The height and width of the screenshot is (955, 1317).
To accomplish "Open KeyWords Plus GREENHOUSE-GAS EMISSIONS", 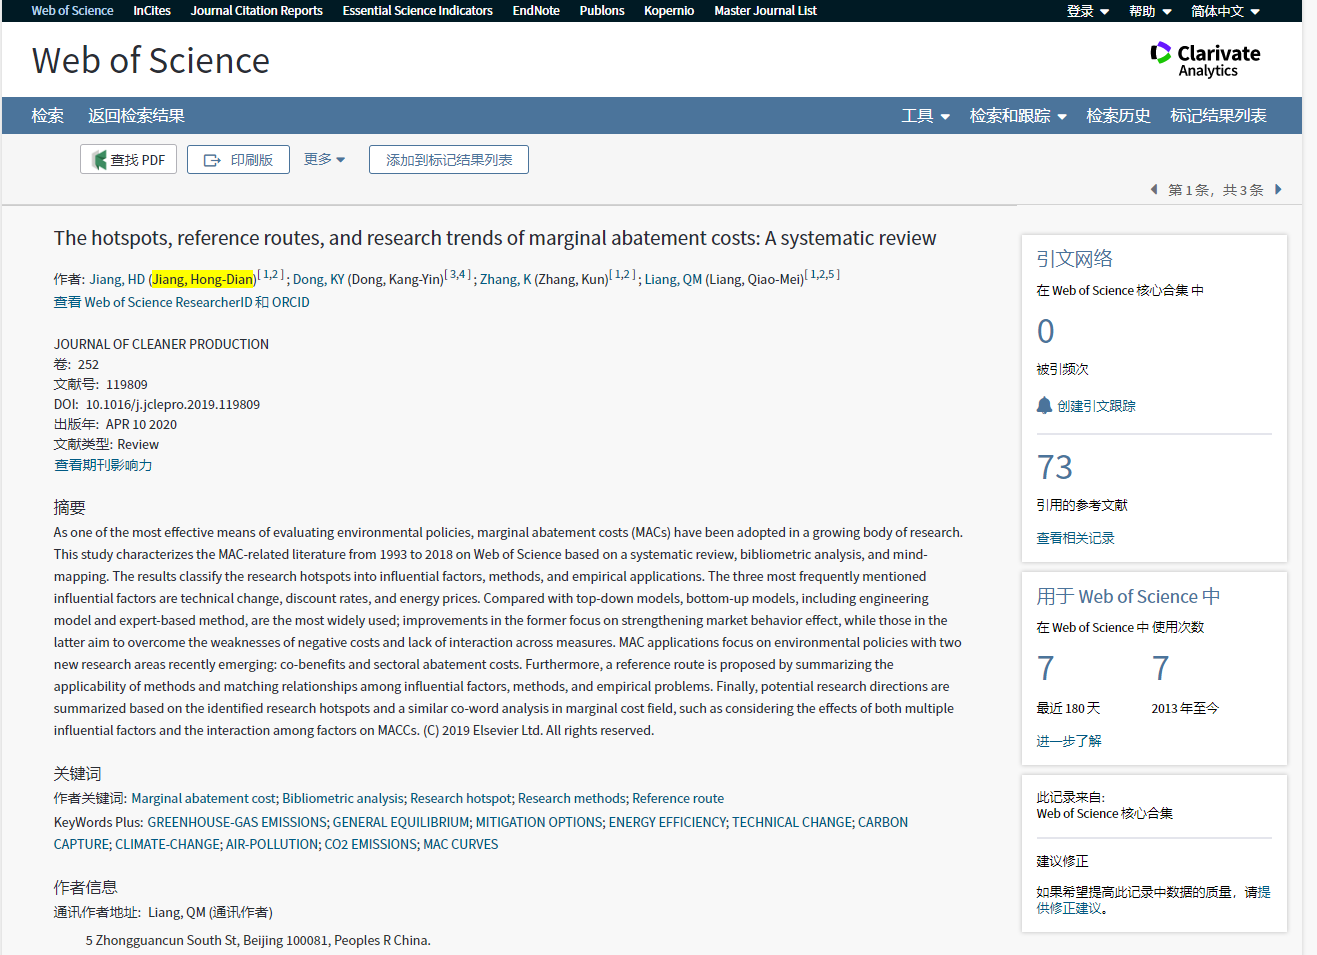I will (x=237, y=822).
